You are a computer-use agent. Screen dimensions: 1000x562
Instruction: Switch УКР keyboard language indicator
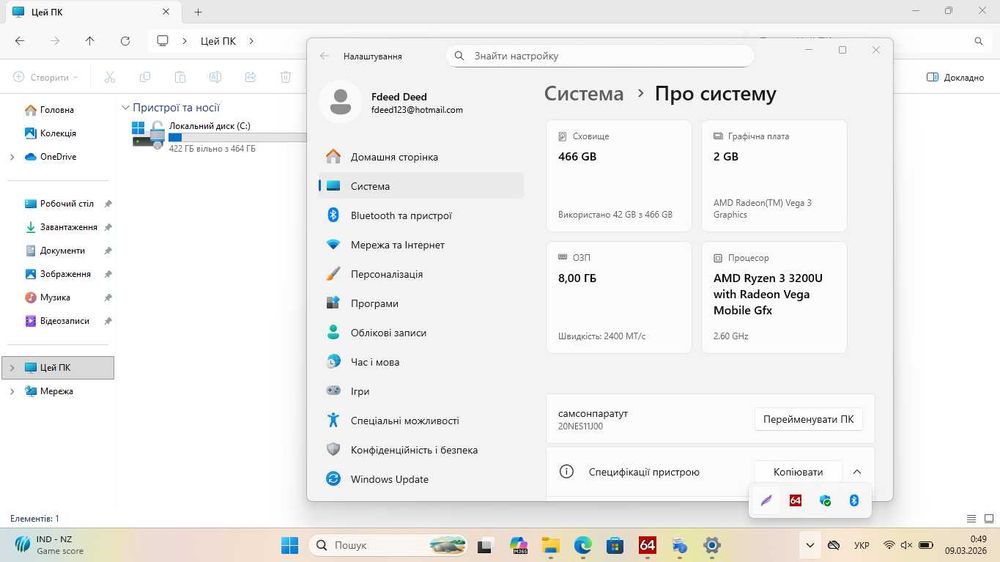[x=862, y=545]
